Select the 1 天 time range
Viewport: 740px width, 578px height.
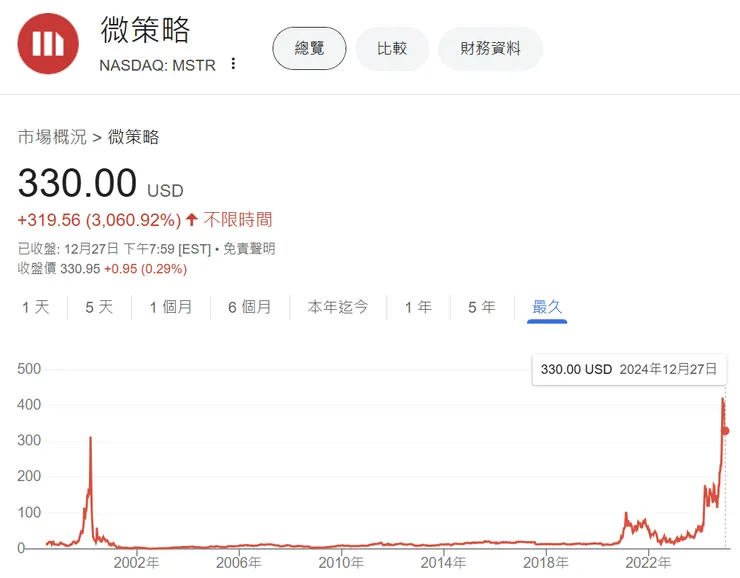coord(36,307)
